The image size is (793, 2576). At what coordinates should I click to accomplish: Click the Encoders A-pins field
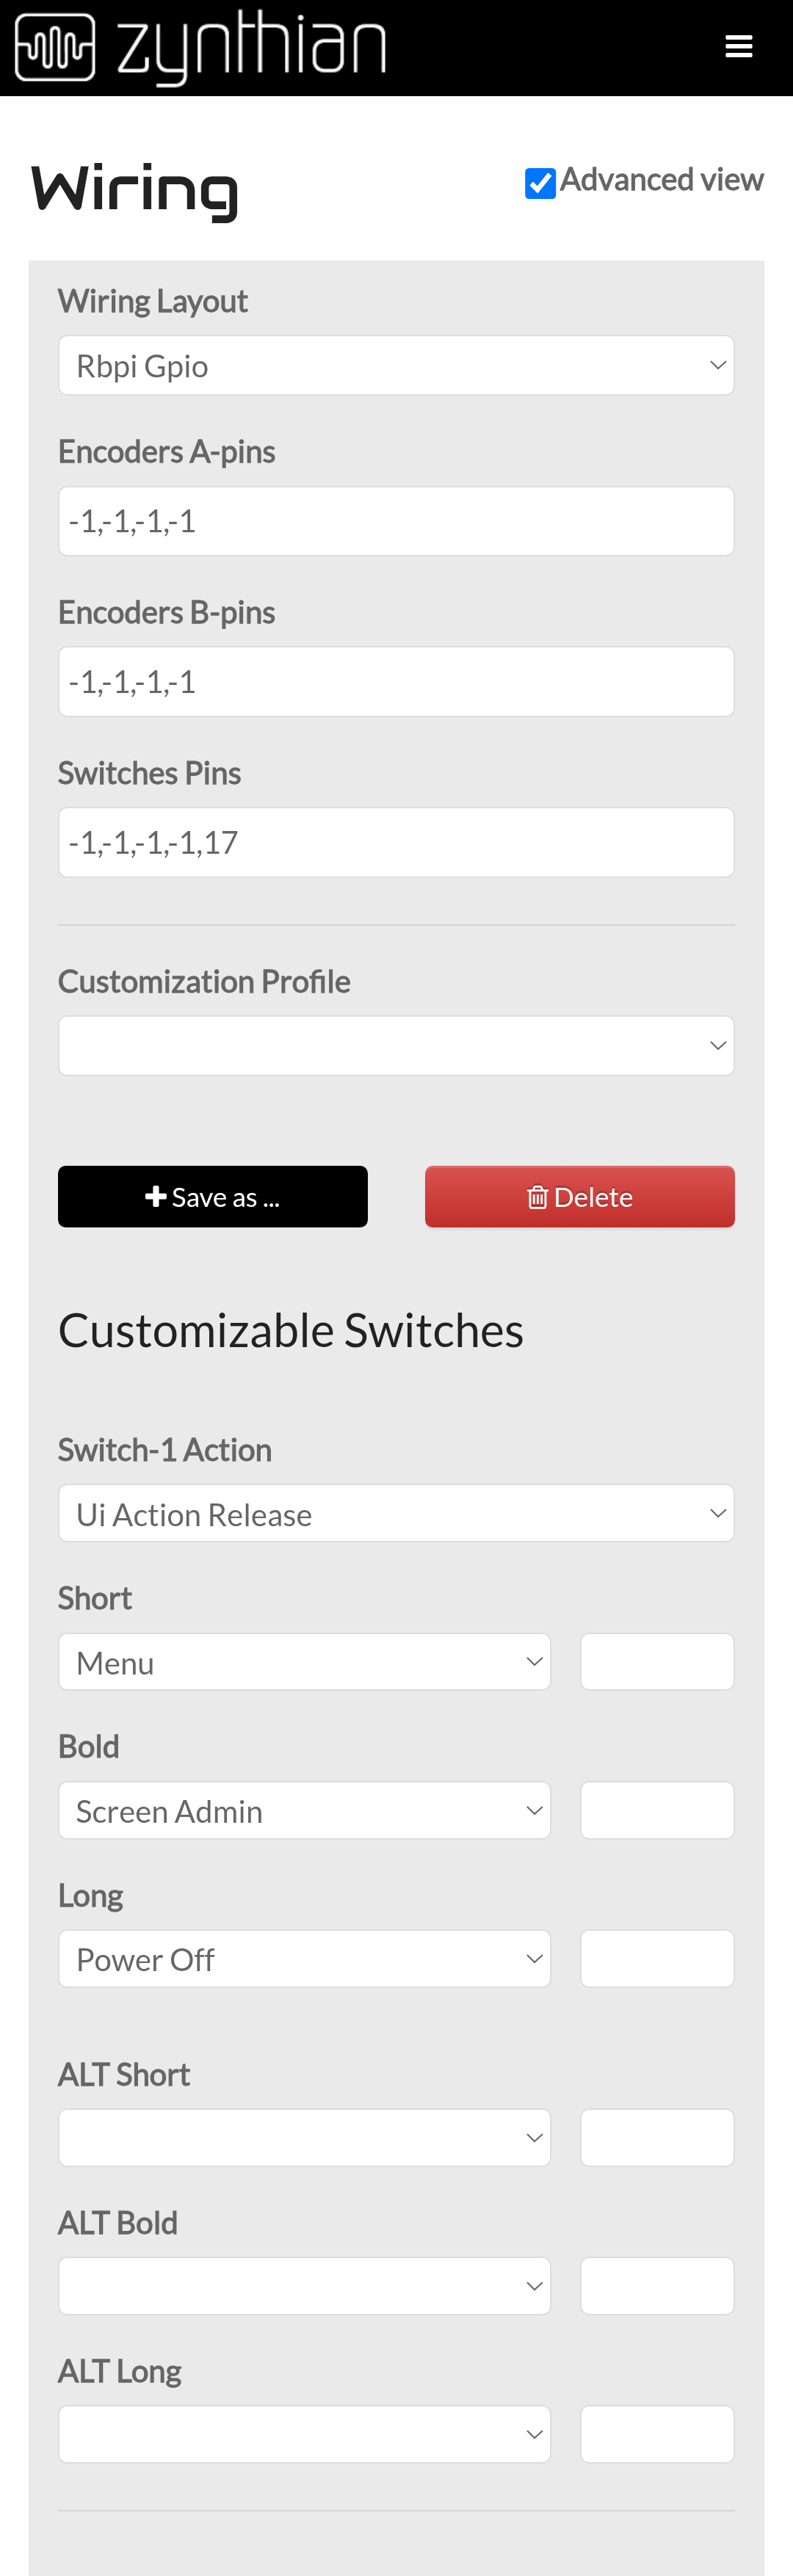click(x=396, y=521)
